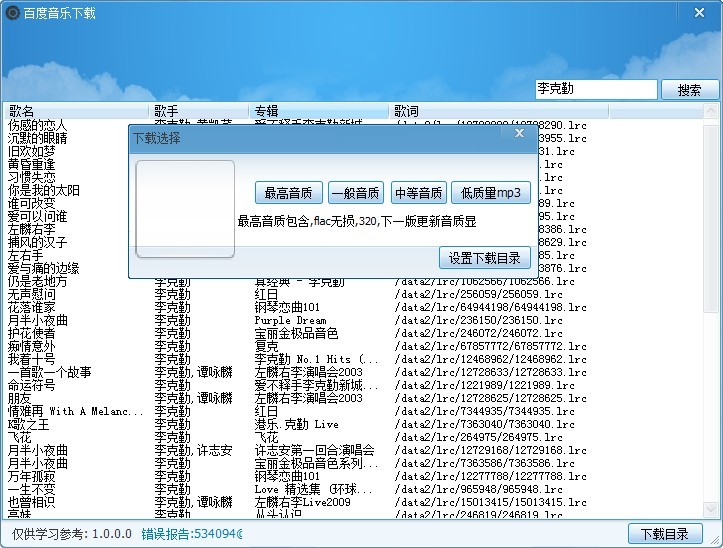Viewport: 723px width, 548px height.
Task: Select the song 习惯失恋
Action: [31, 177]
